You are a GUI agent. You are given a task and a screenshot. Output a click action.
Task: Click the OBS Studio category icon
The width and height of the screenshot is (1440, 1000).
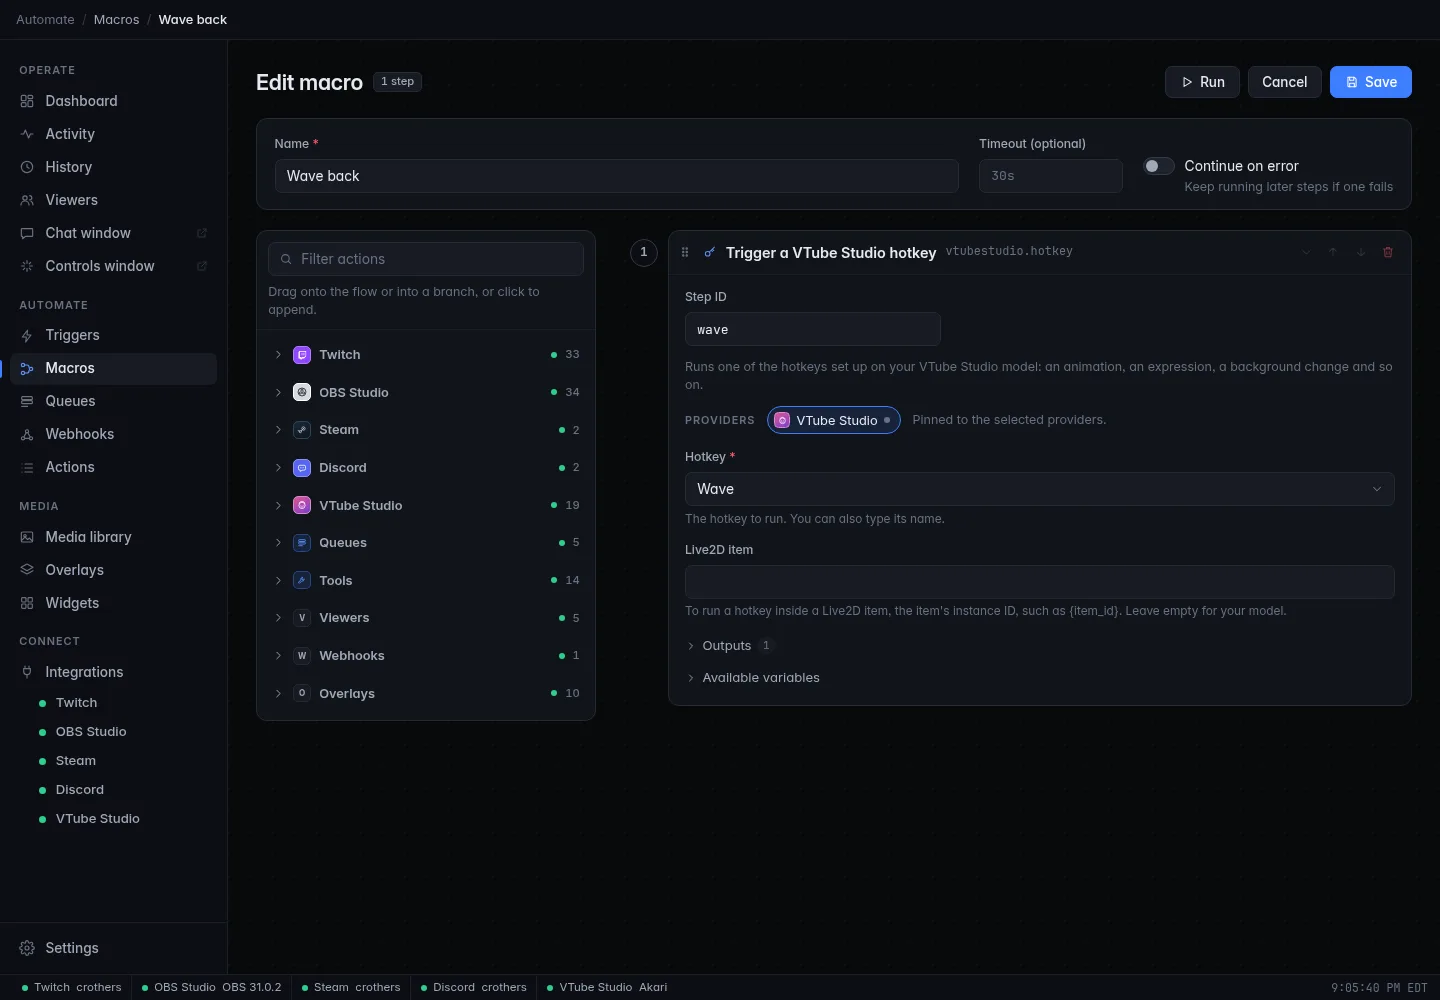[302, 393]
